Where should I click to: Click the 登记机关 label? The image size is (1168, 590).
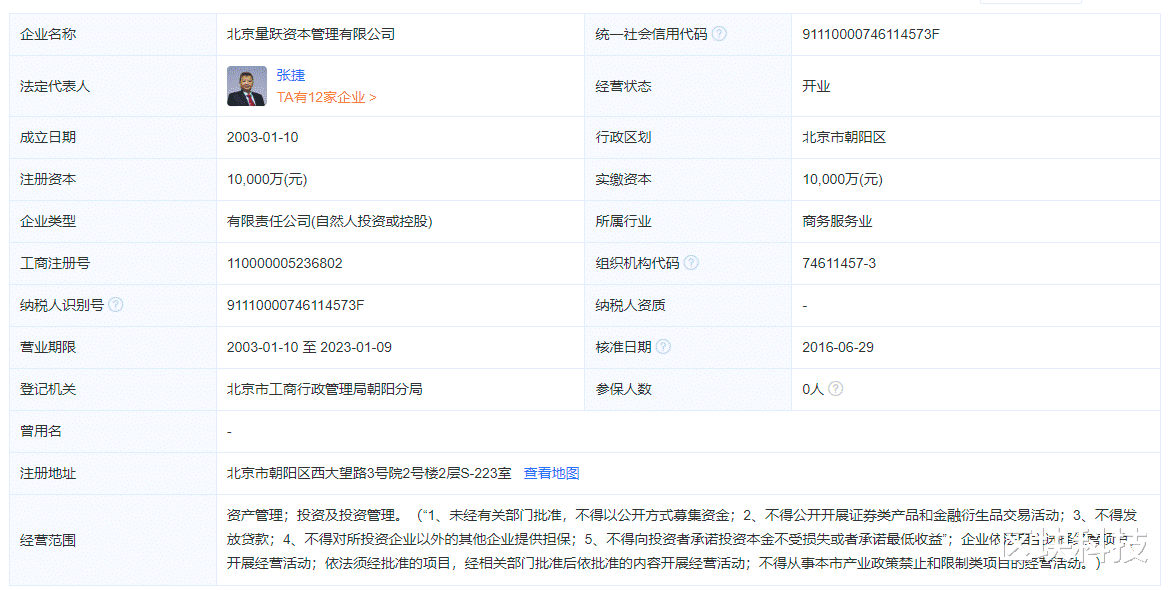(x=48, y=389)
